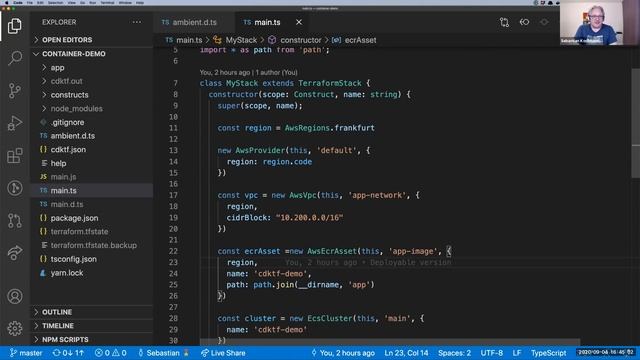Click the horizontal editor scrollbar
640x360 pixels.
(x=390, y=342)
